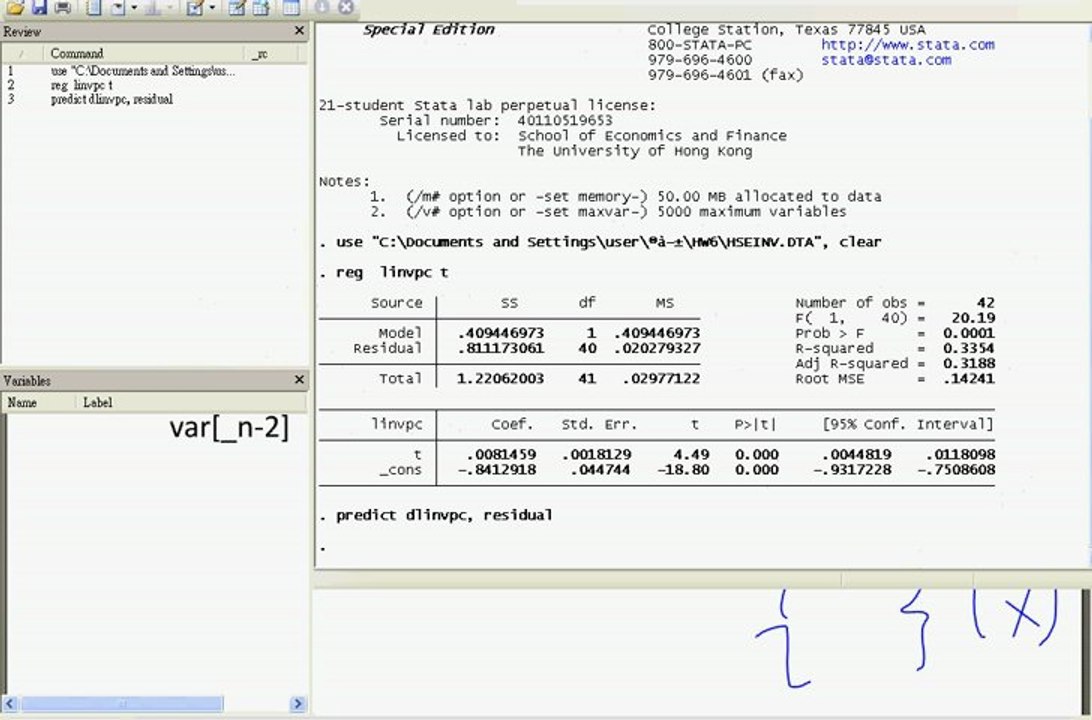Click the Prob > F value 0.0001
Screen dimensions: 1092x720
969,333
